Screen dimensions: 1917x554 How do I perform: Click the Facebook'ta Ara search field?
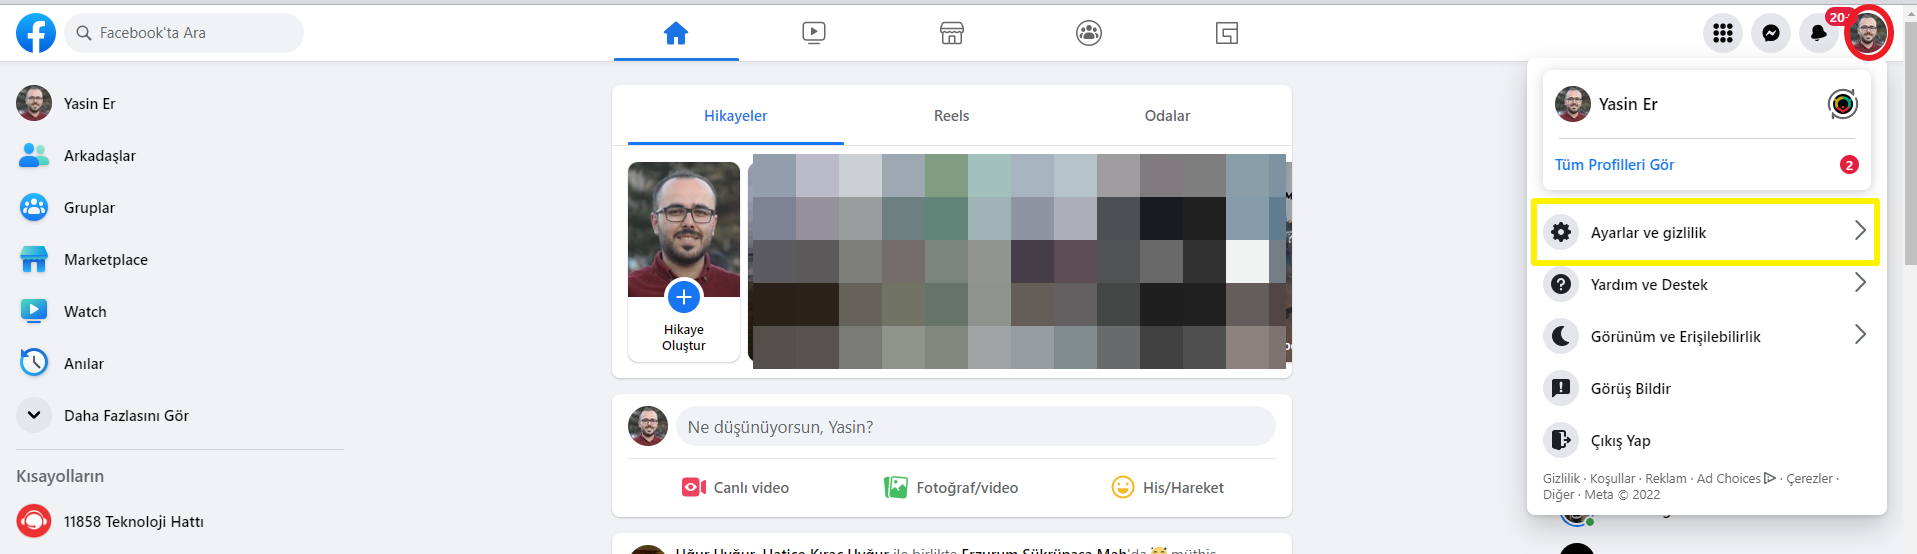[x=184, y=33]
